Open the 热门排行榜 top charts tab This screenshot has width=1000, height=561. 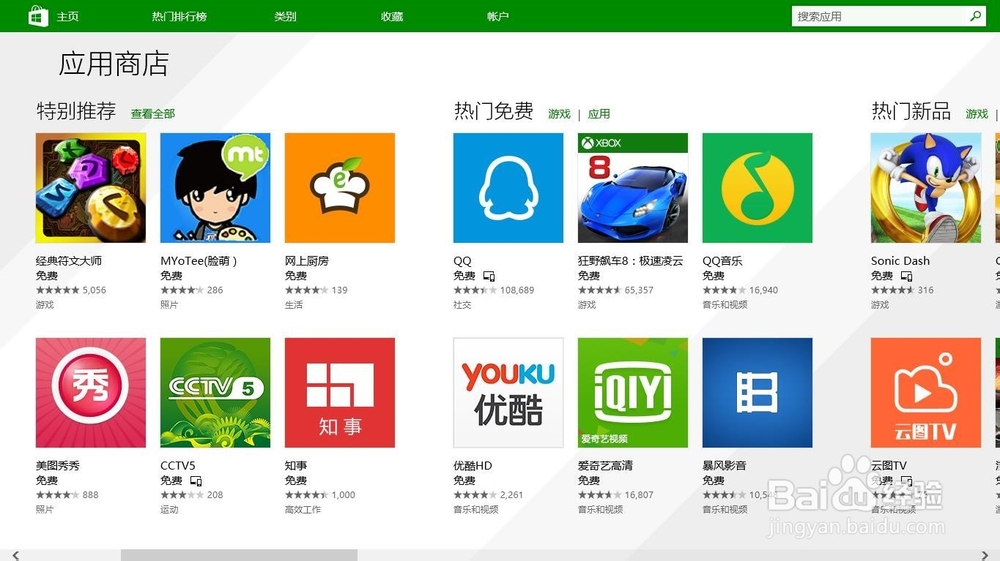click(179, 17)
